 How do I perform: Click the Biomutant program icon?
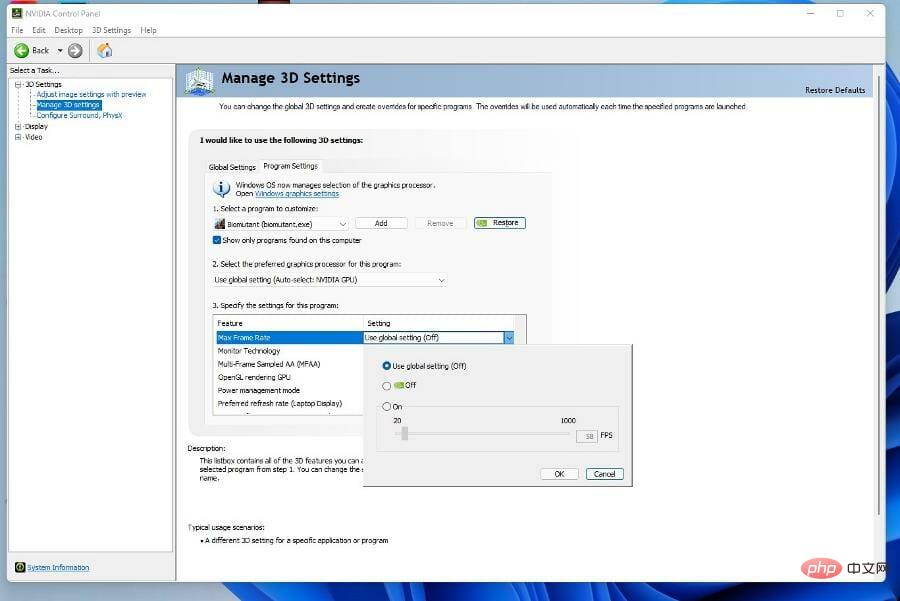(219, 223)
